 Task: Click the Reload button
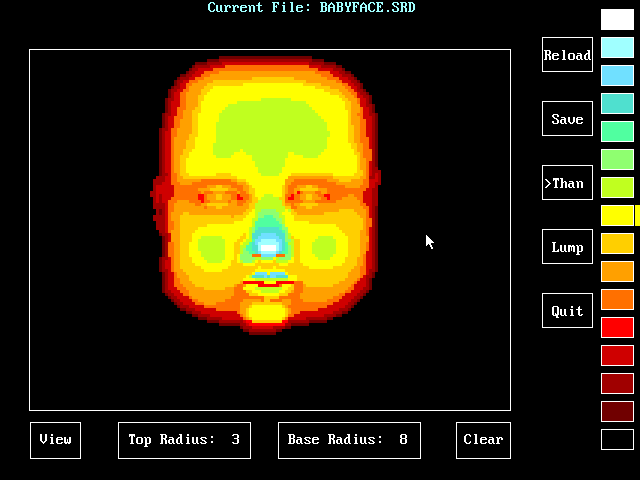click(567, 55)
